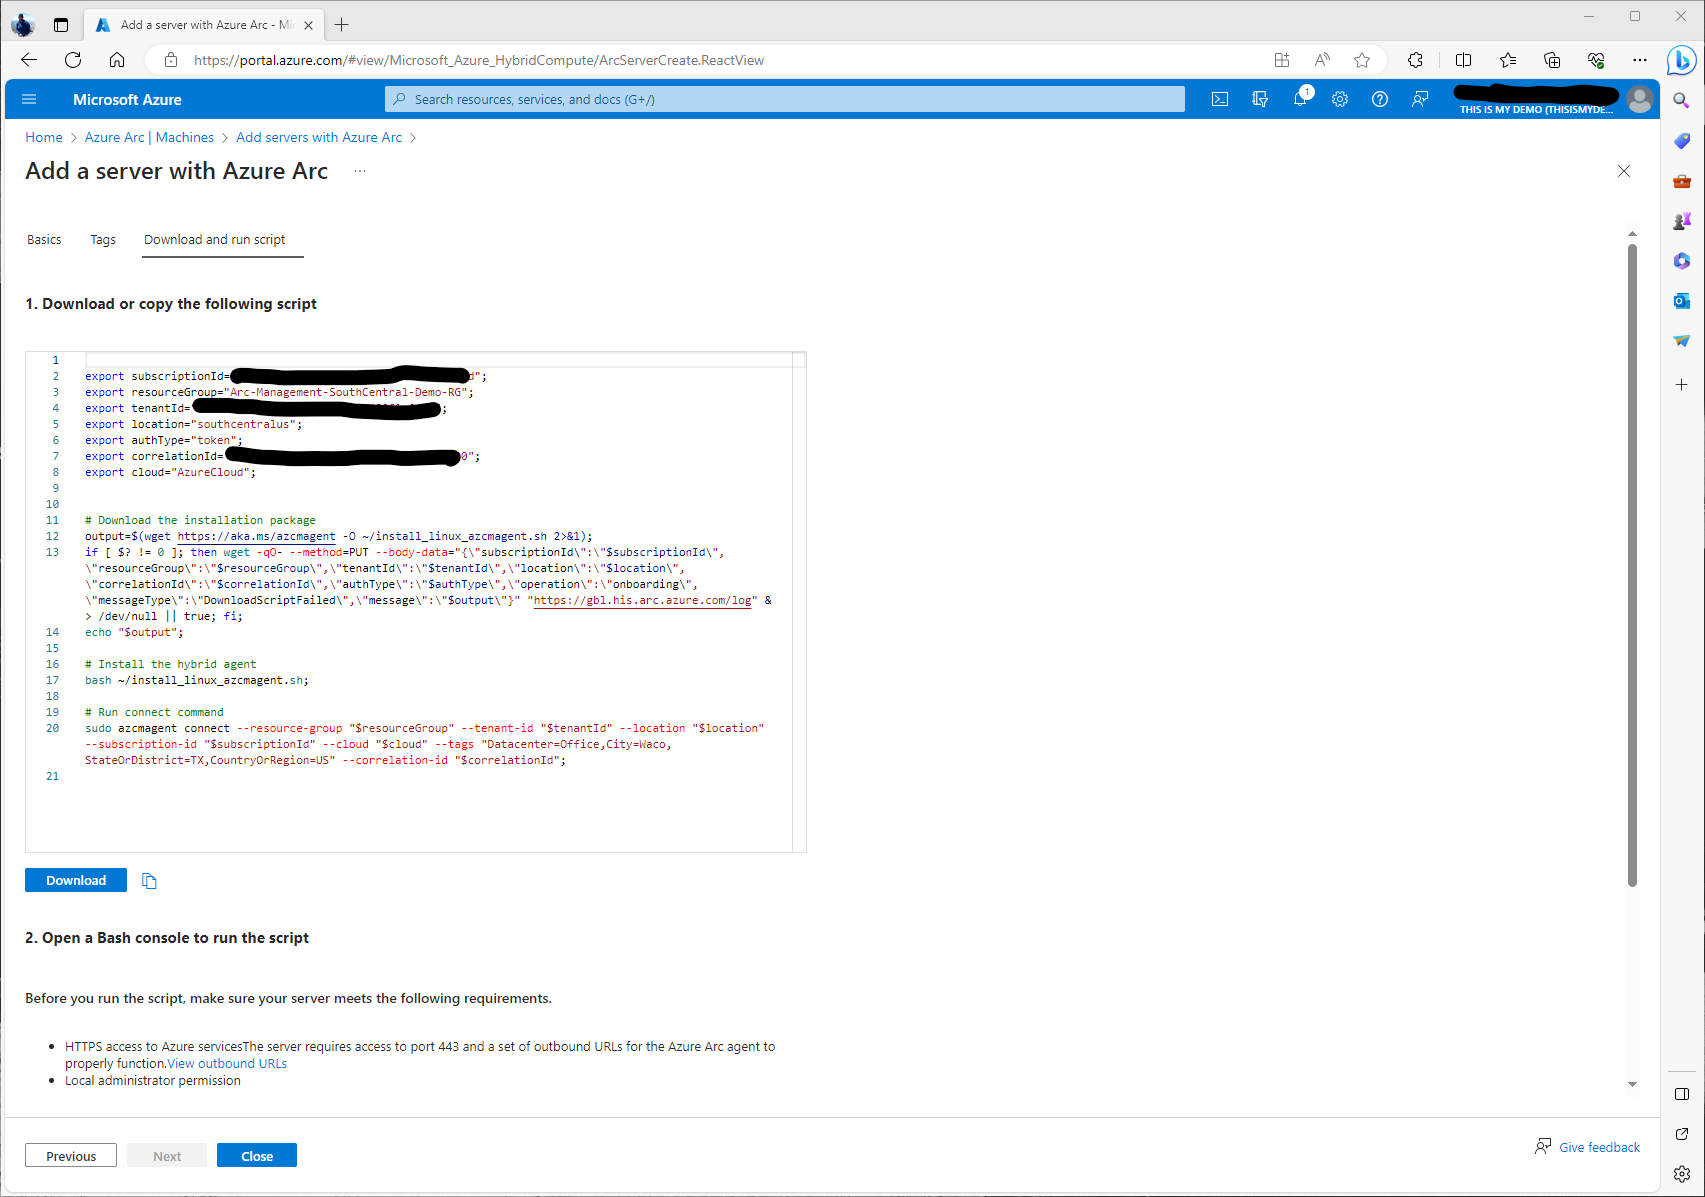Copy the script using the copy icon

tap(149, 881)
